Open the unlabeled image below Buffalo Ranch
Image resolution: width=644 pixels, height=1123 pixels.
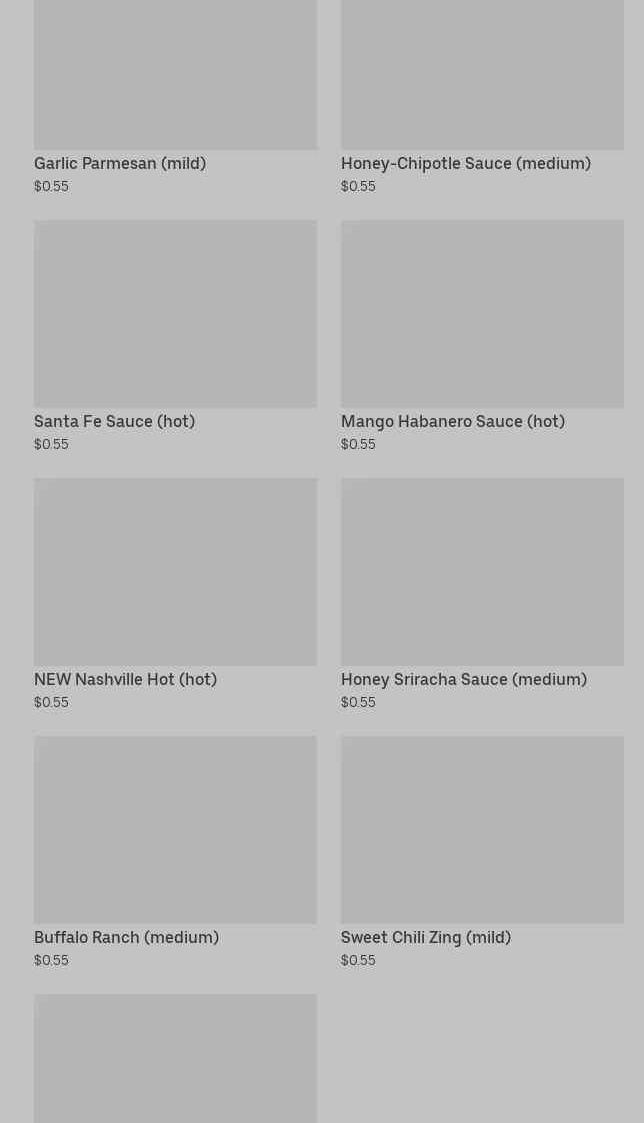click(176, 1058)
